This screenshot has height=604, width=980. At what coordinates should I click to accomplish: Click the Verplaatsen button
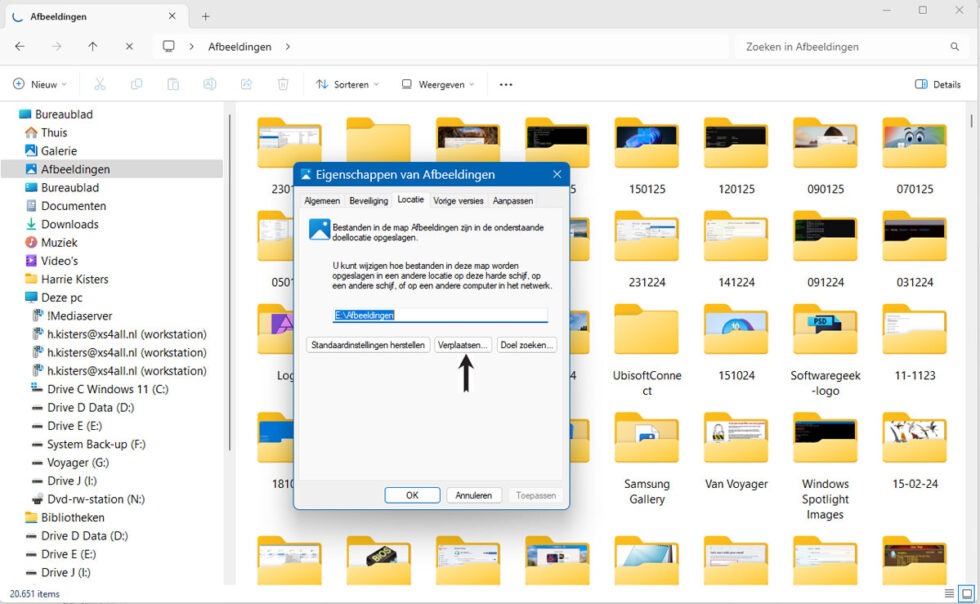462,344
